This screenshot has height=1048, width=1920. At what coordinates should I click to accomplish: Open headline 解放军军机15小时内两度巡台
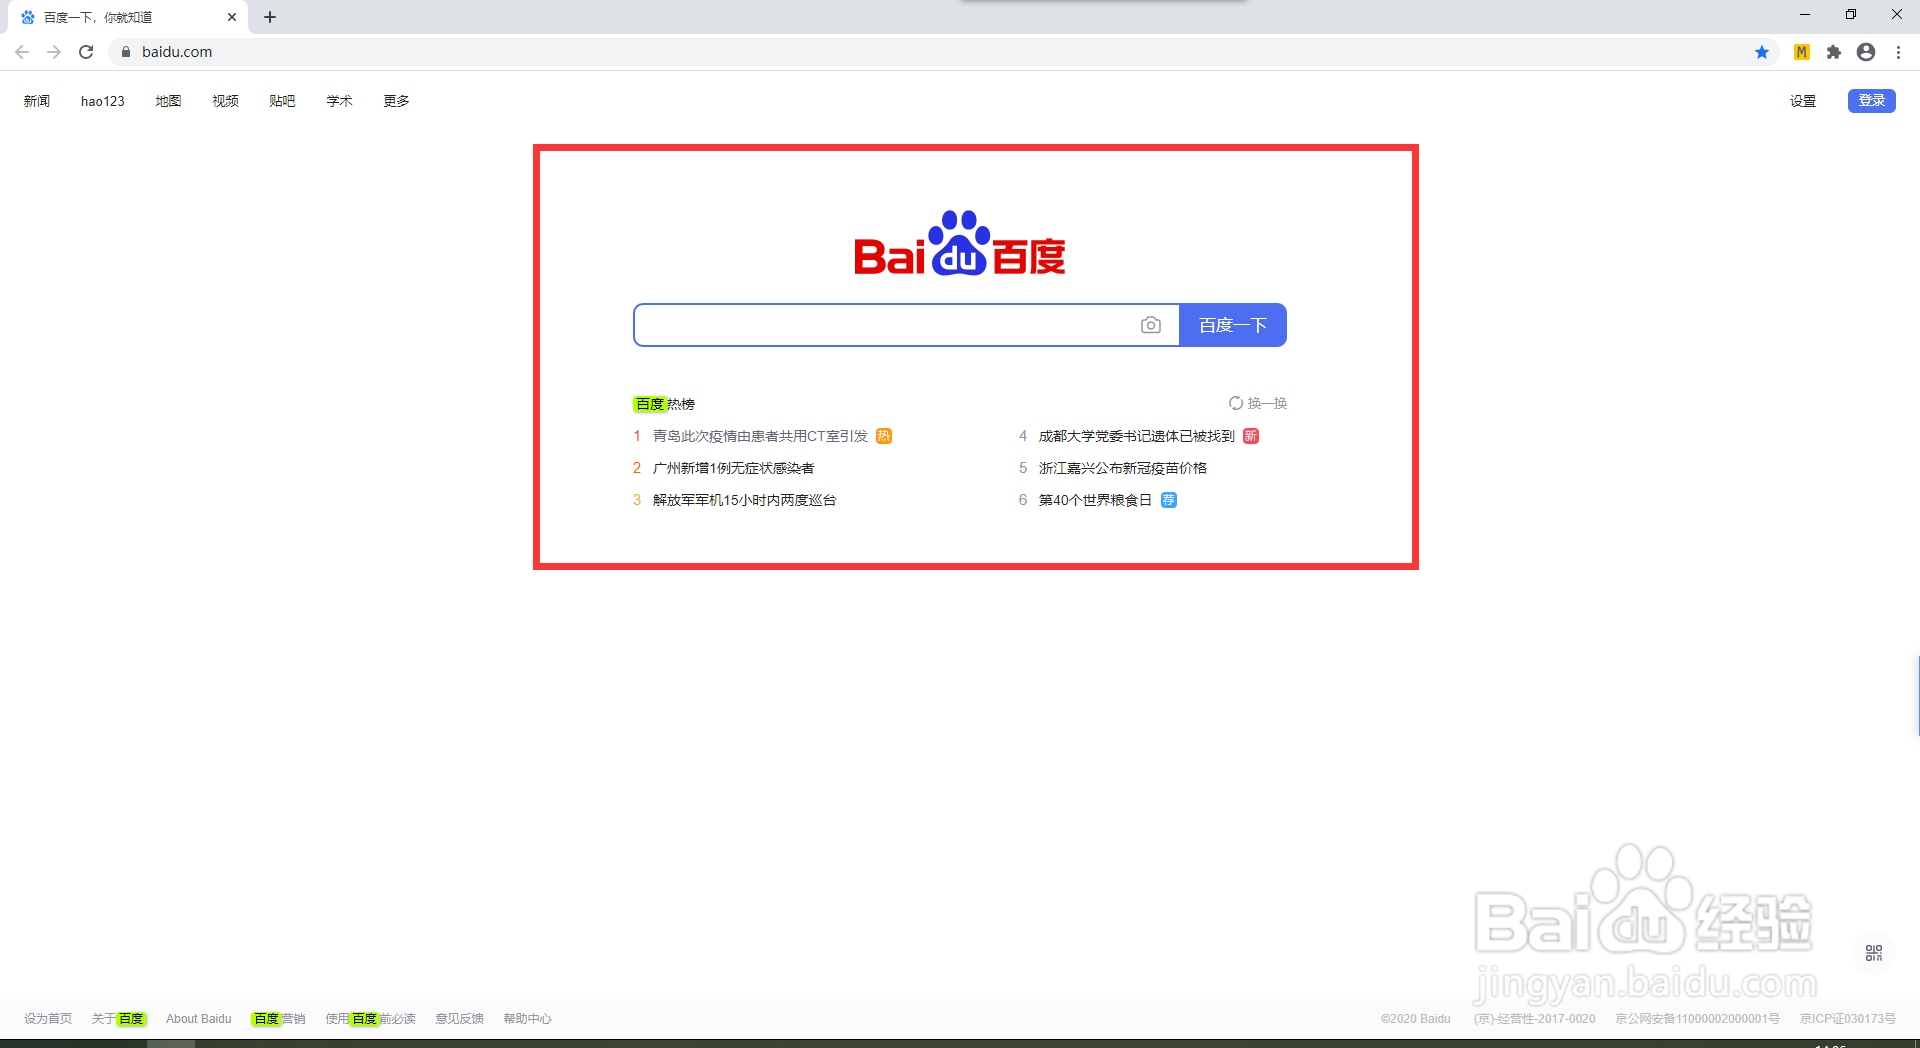tap(744, 500)
